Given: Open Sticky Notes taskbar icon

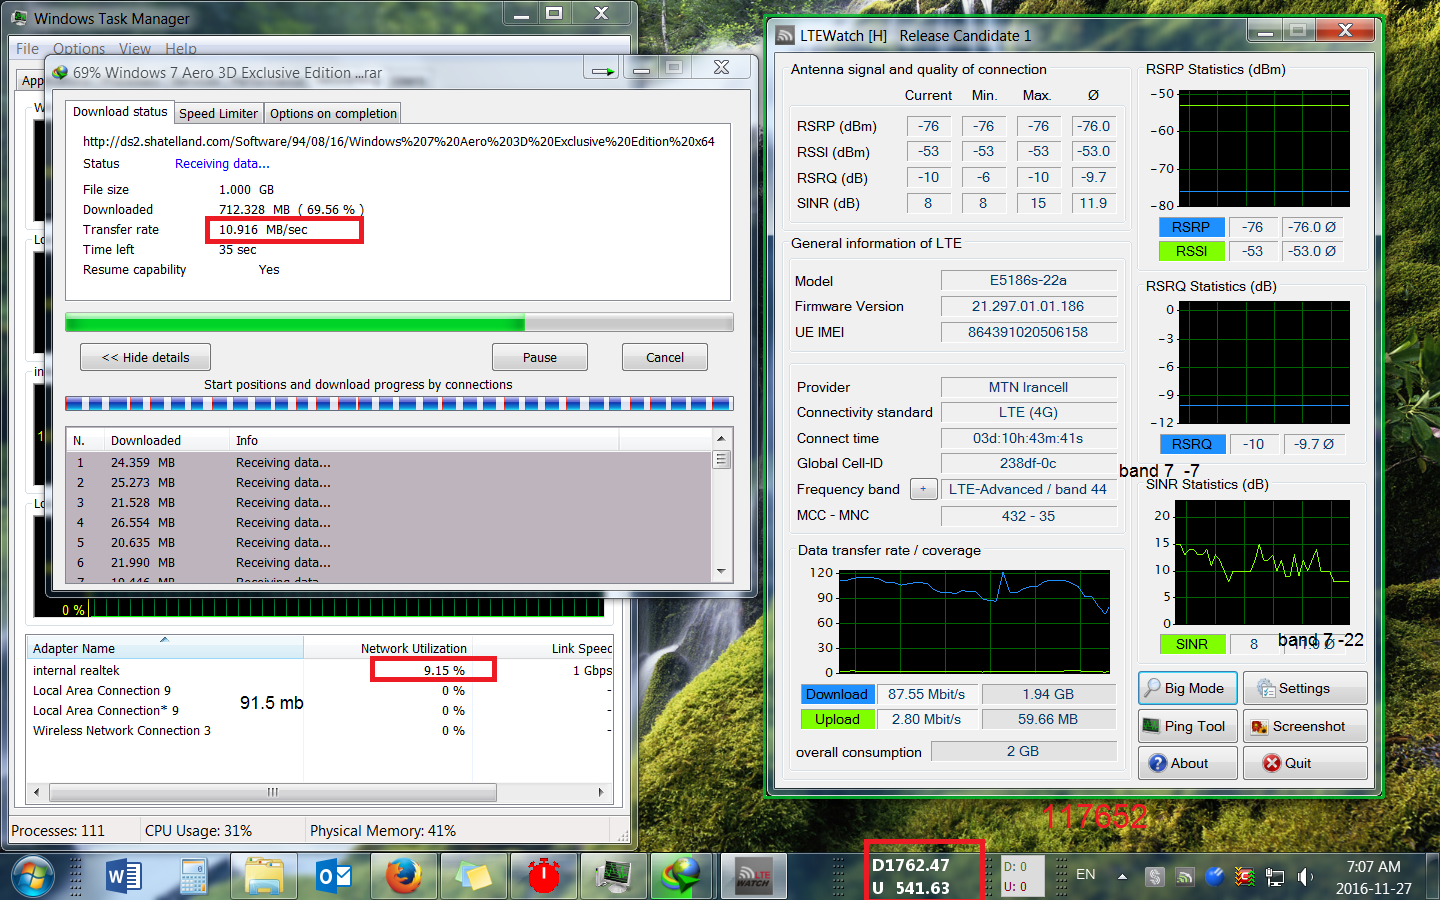Looking at the screenshot, I should (474, 877).
